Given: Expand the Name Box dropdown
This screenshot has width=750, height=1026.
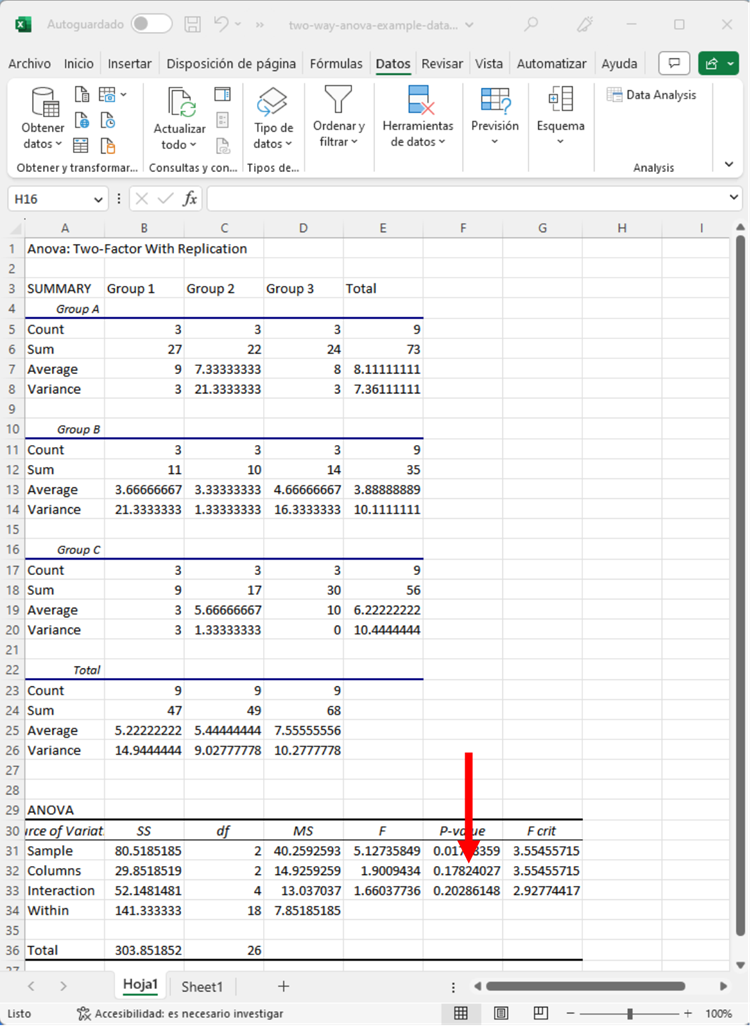Looking at the screenshot, I should [97, 199].
